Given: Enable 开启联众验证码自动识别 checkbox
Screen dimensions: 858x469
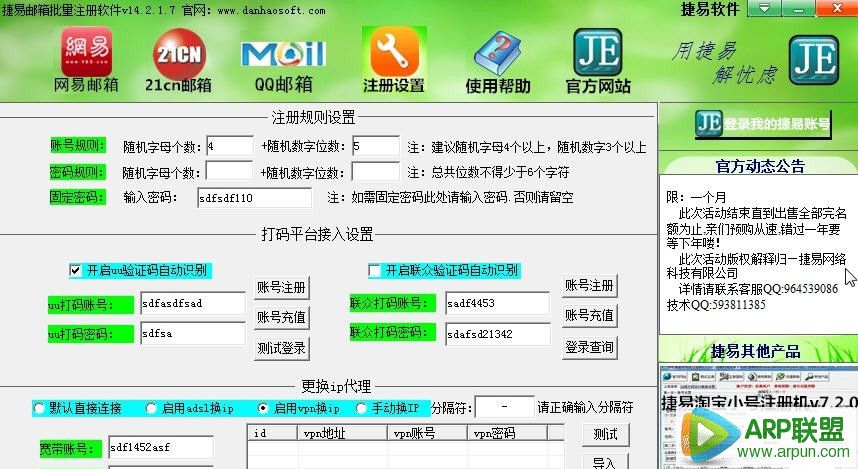Looking at the screenshot, I should click(x=374, y=270).
